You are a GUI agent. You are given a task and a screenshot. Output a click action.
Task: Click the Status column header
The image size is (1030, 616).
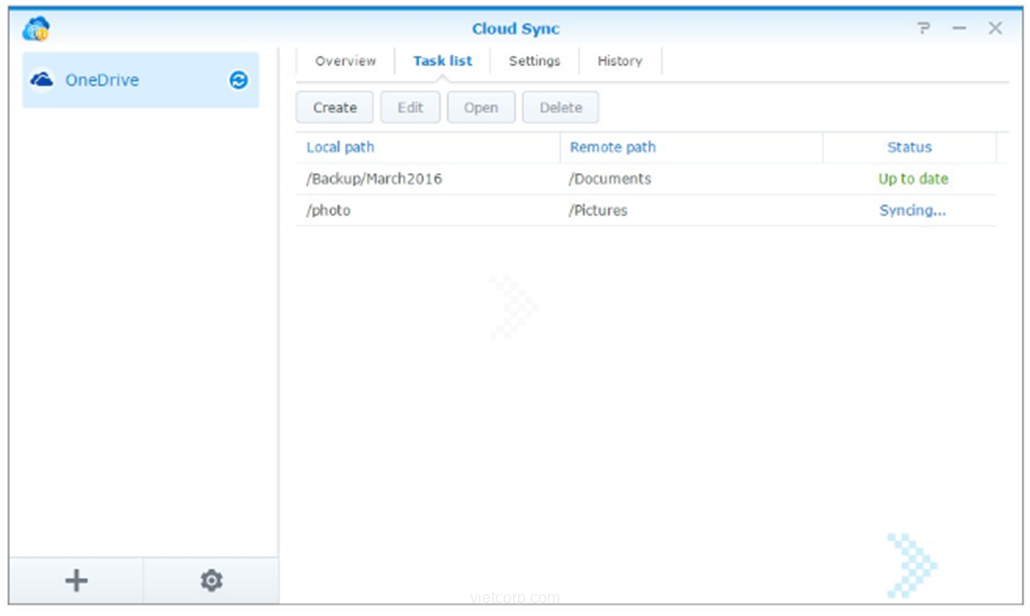pos(909,147)
